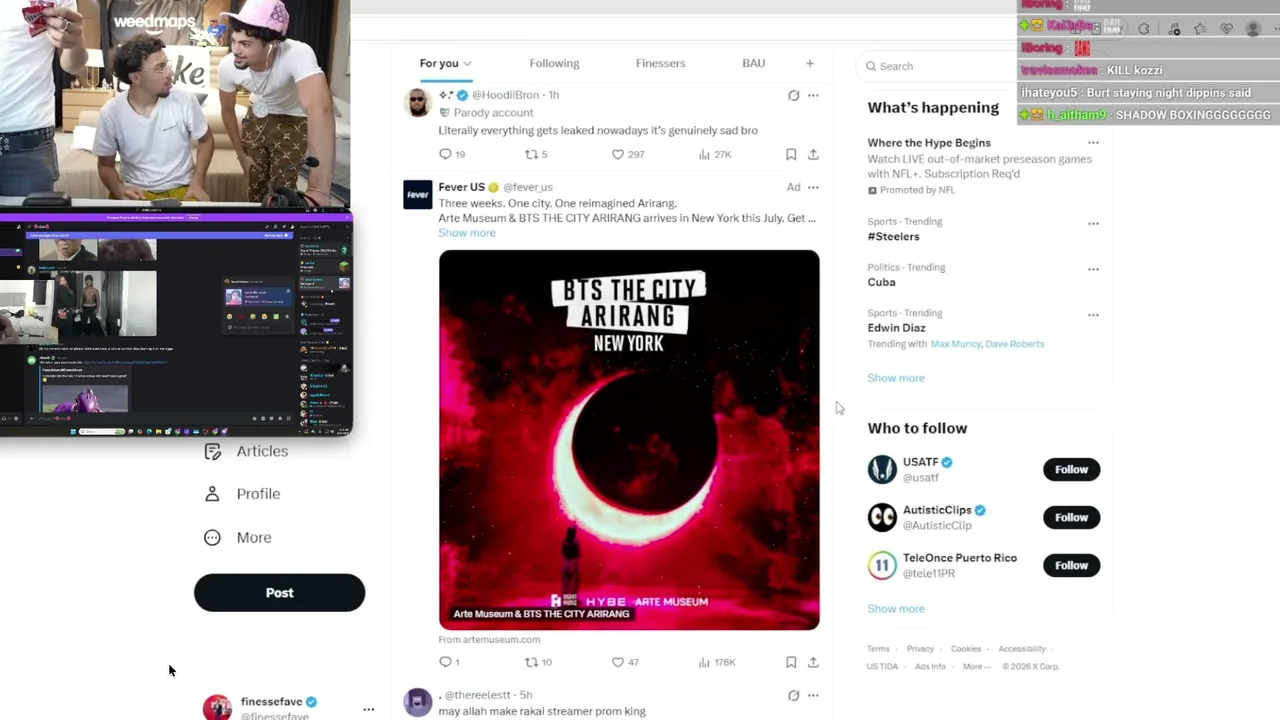Open account options next to finessefave
The width and height of the screenshot is (1280, 720).
tap(369, 709)
